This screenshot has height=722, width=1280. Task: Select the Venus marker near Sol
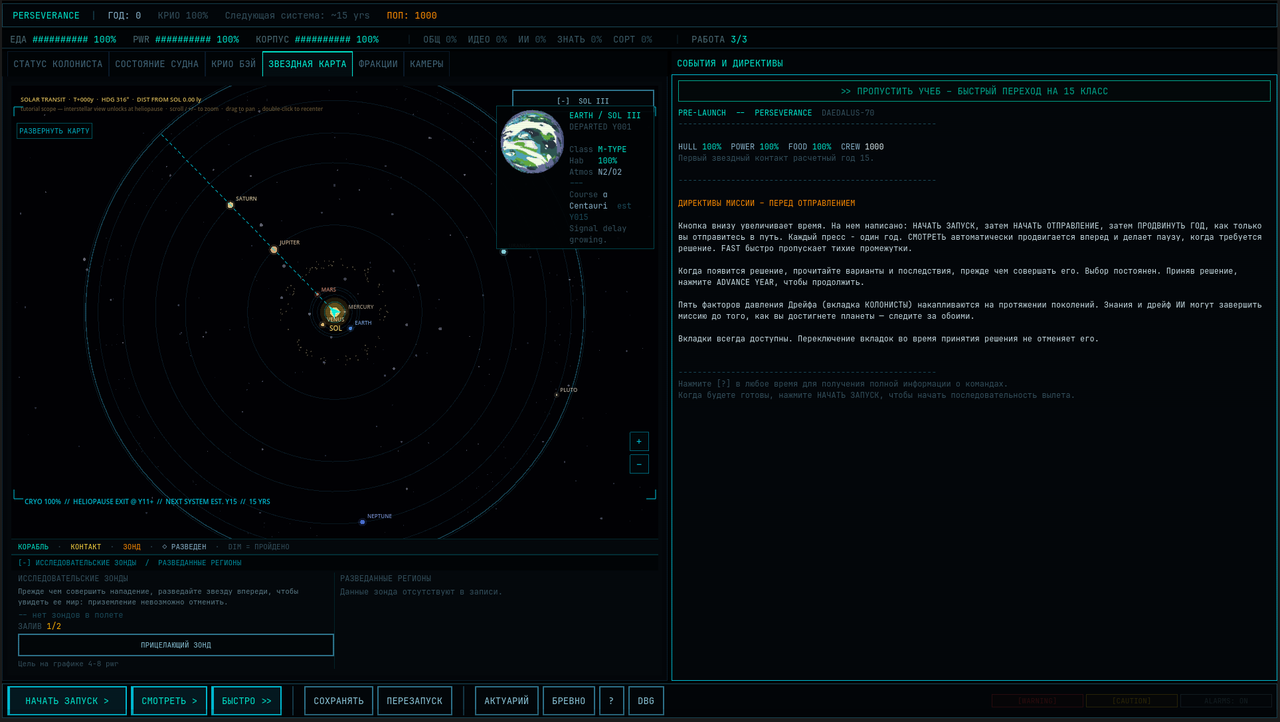click(x=322, y=324)
